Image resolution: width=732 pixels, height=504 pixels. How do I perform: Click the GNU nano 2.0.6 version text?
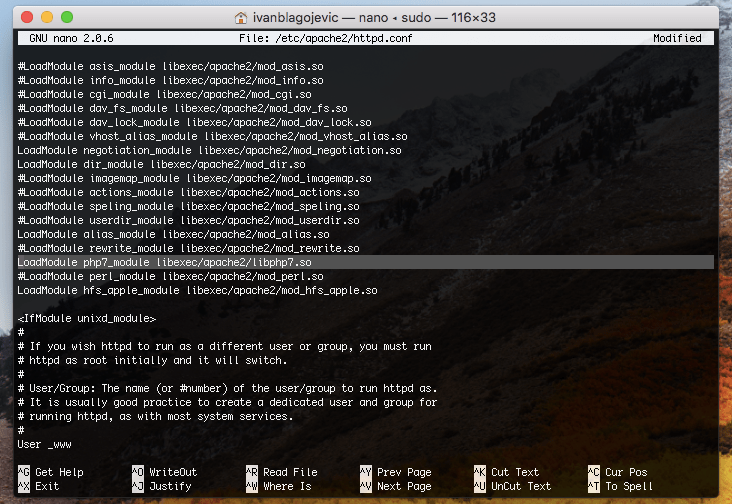click(71, 38)
